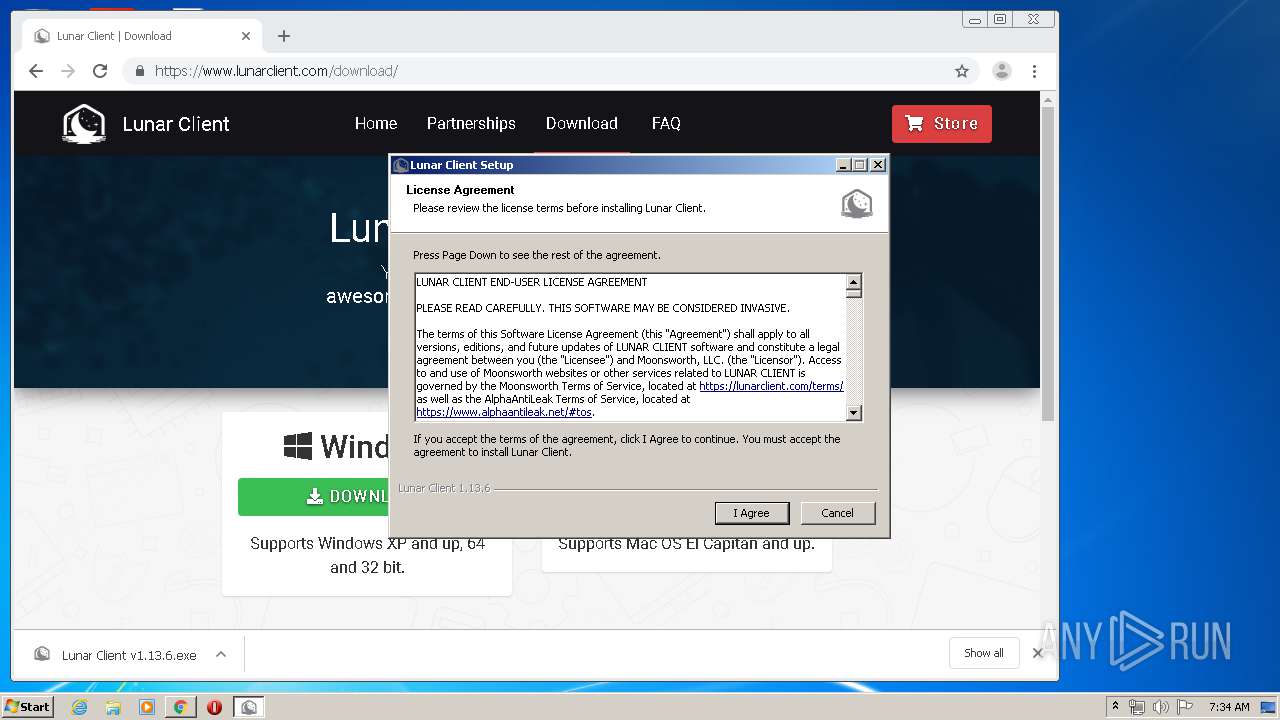The width and height of the screenshot is (1280, 720).
Task: Select the Lunar Client | Download tab
Action: coord(140,36)
